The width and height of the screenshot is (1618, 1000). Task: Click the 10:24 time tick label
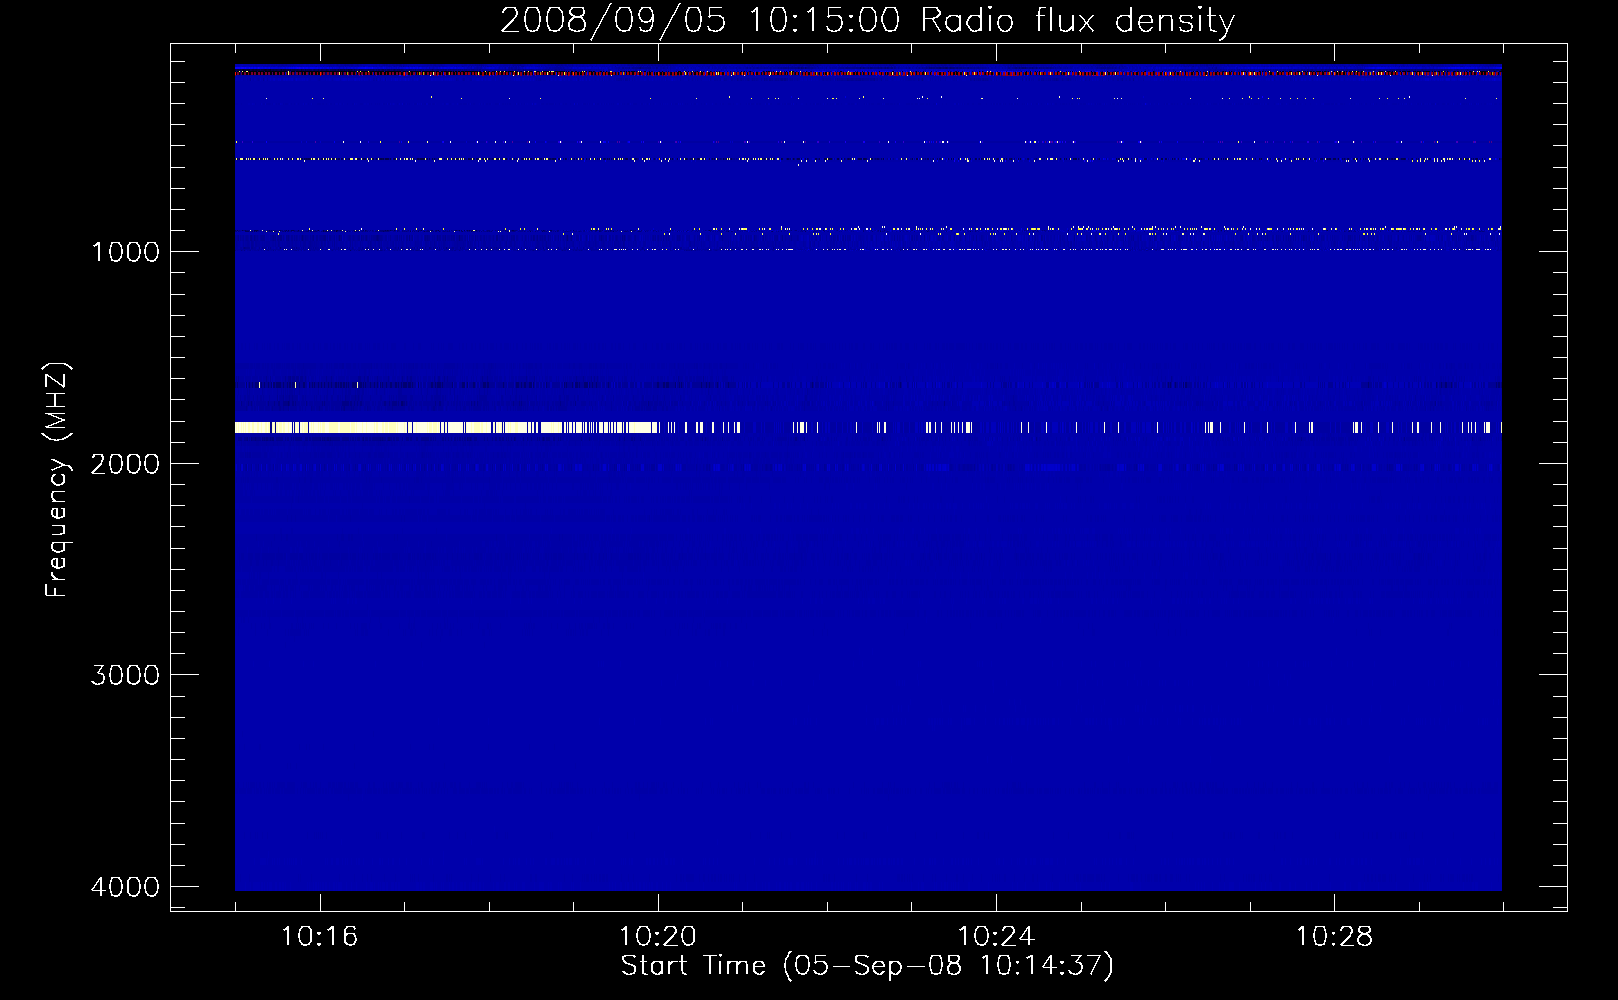click(x=996, y=937)
